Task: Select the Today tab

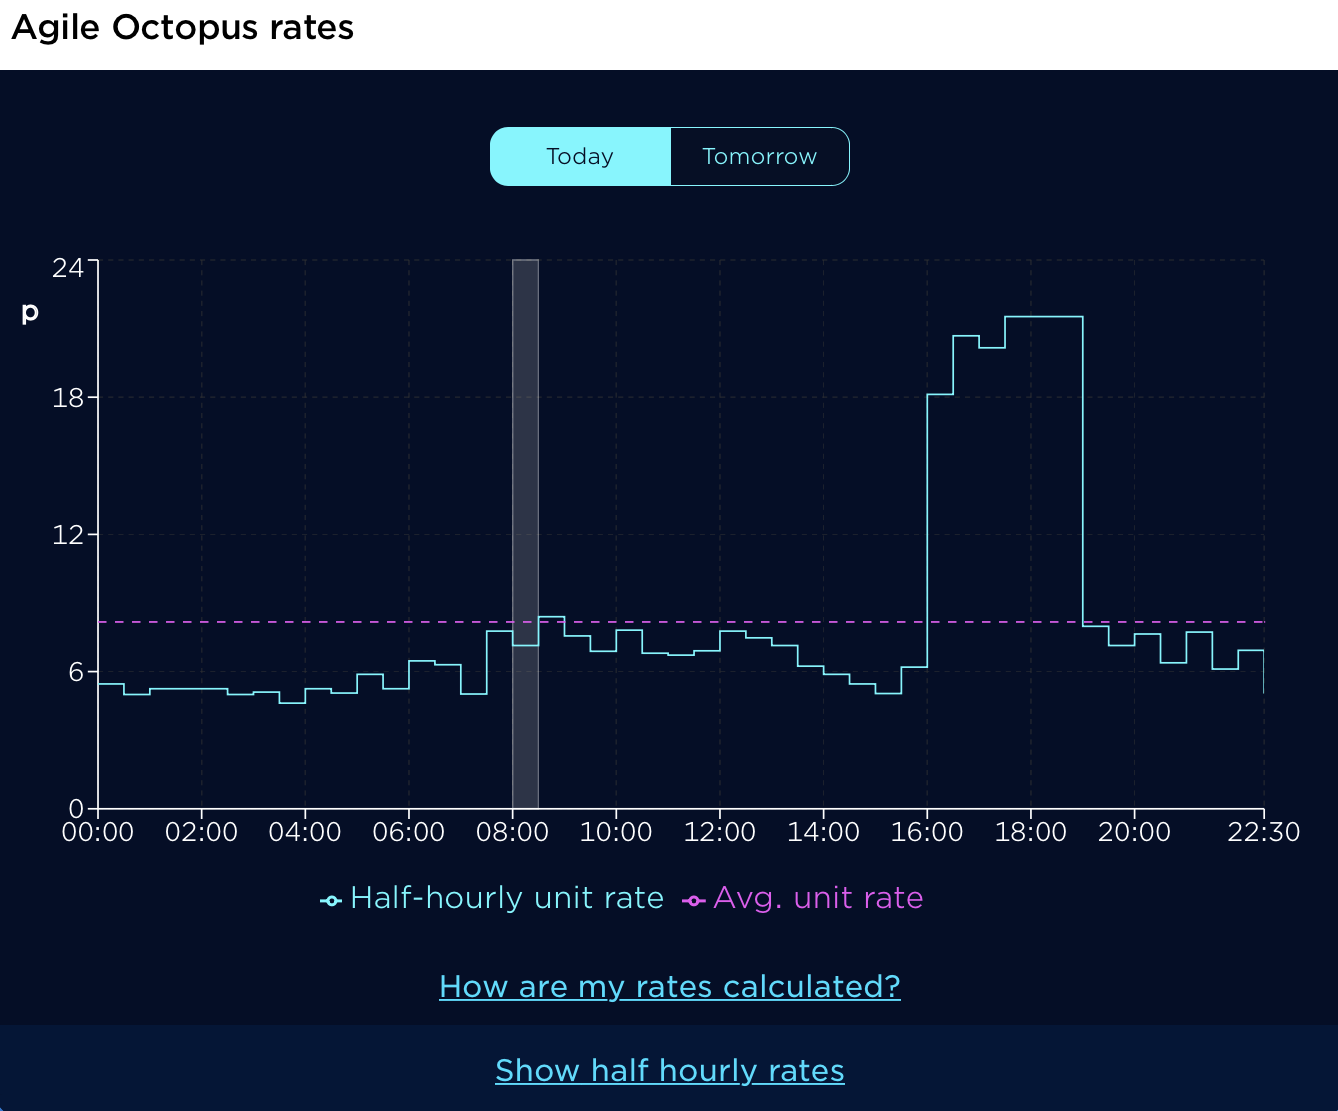Action: pyautogui.click(x=580, y=156)
